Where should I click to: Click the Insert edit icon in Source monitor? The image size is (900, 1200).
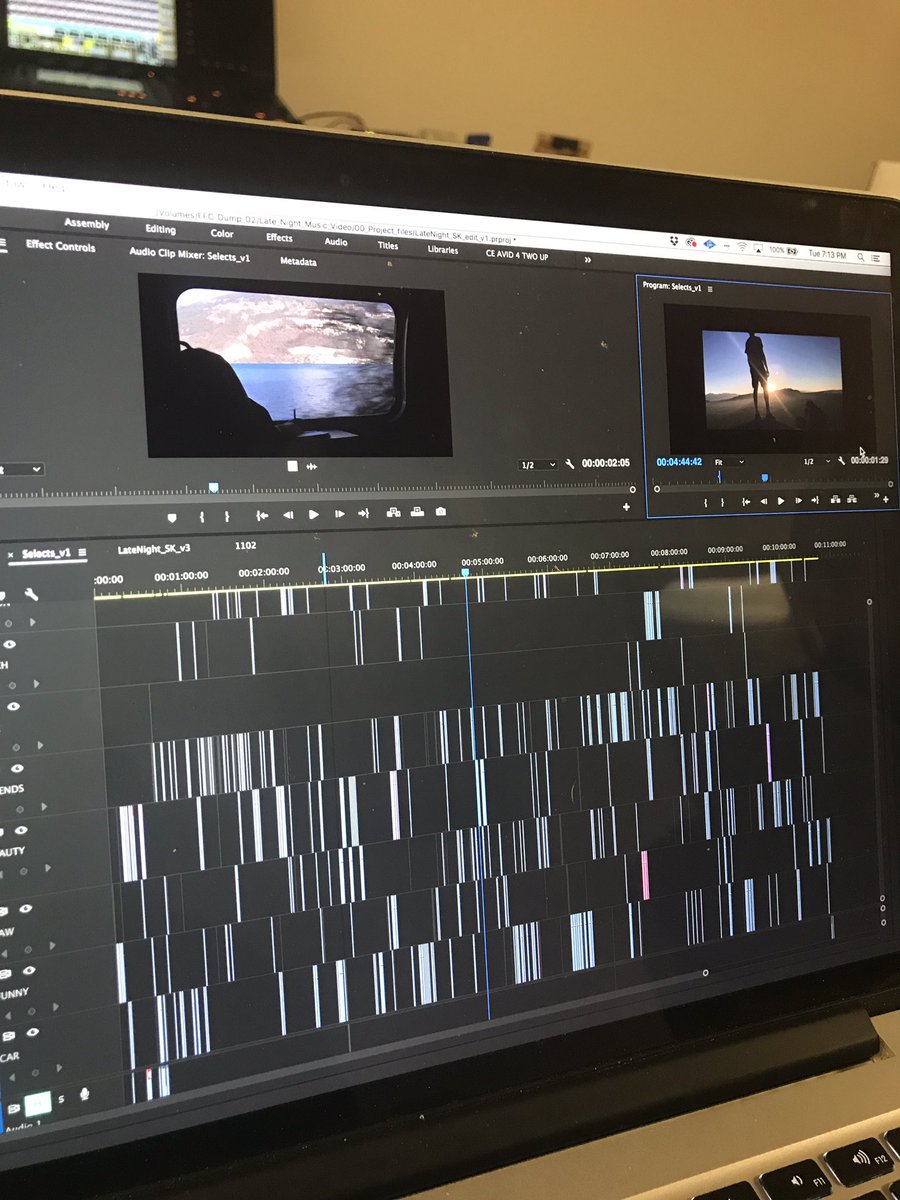pos(392,512)
